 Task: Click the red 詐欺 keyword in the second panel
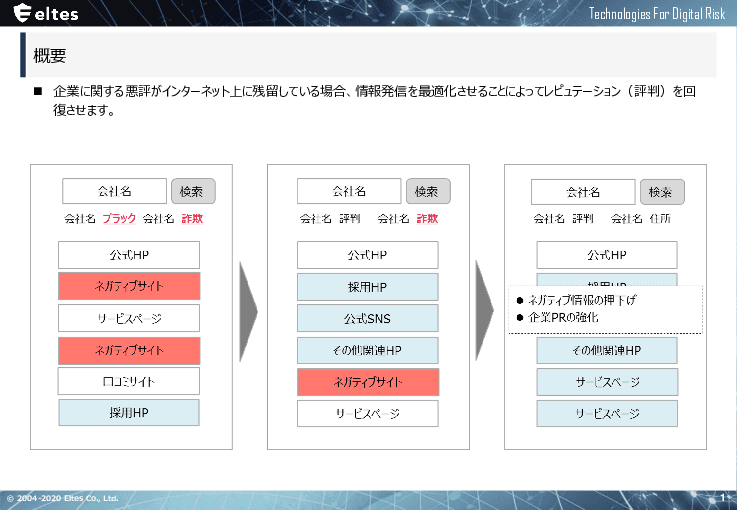(427, 219)
